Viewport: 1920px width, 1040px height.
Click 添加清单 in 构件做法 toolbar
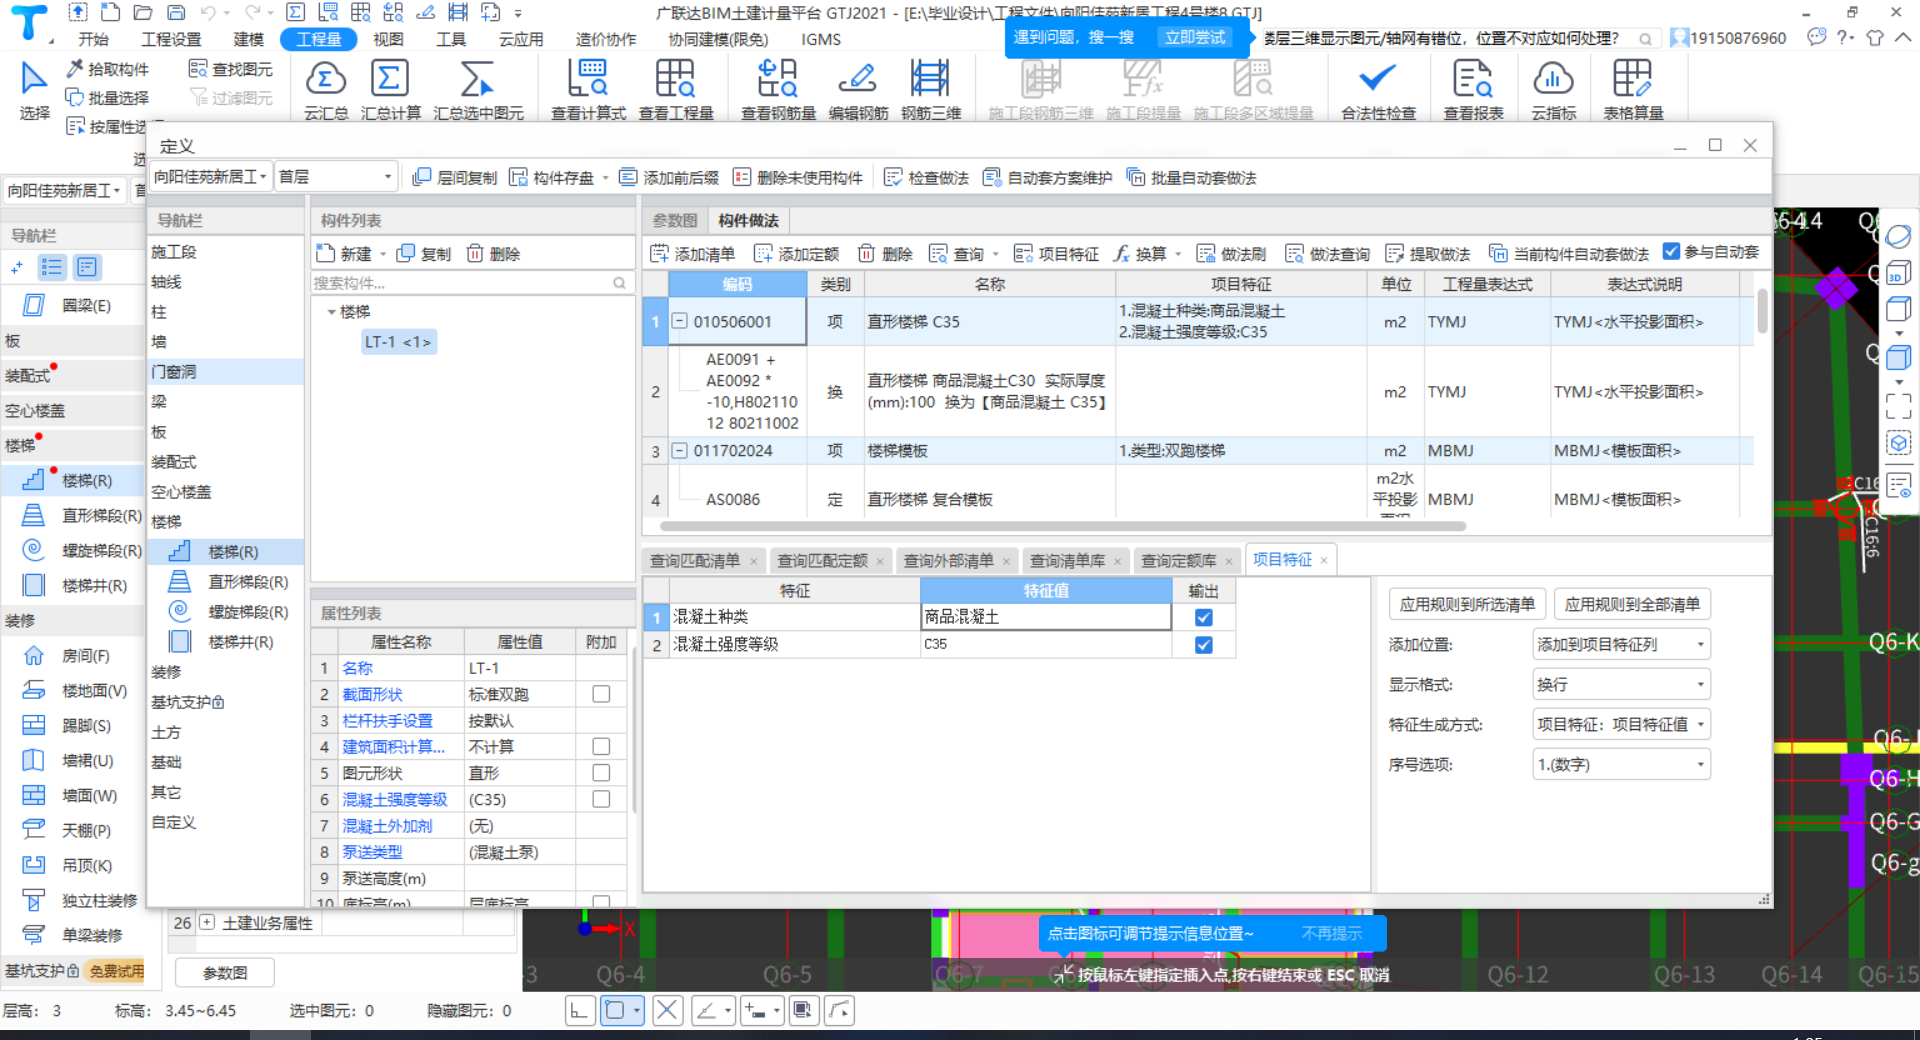point(693,254)
